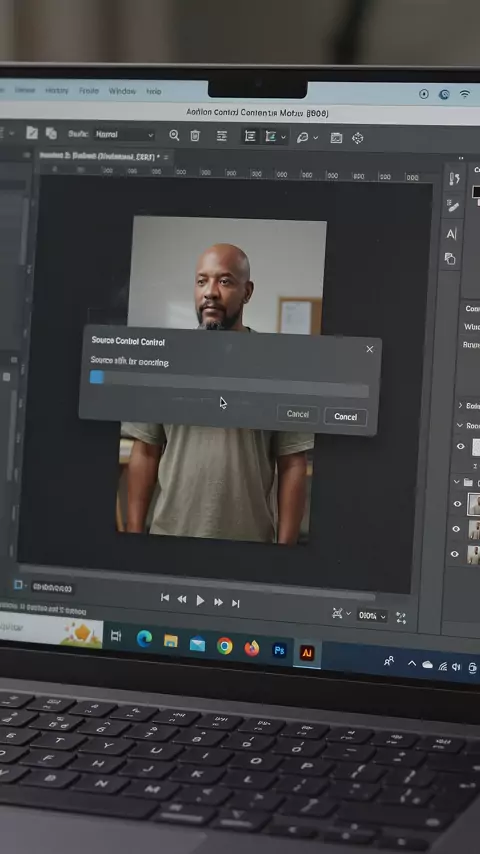
Task: Click the rewind button in playback controls
Action: pyautogui.click(x=182, y=599)
